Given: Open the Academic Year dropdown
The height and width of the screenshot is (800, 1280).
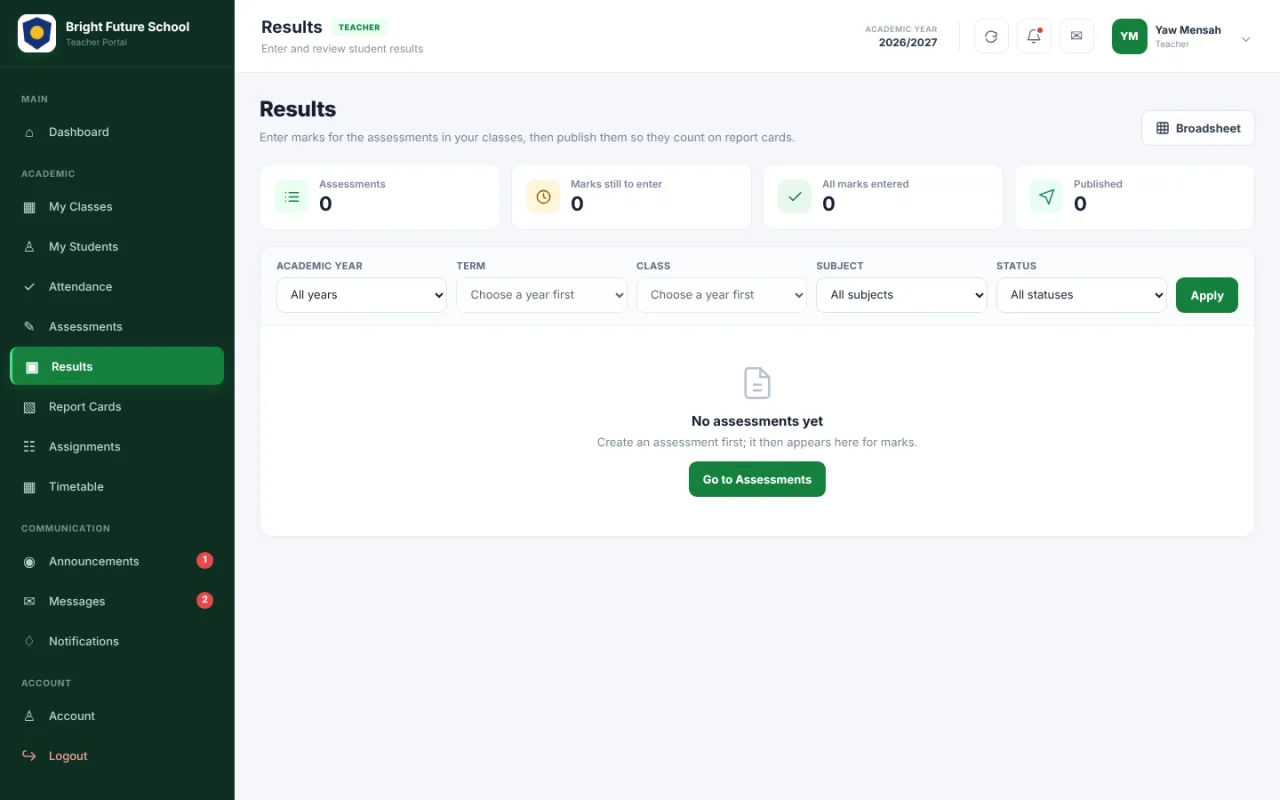Looking at the screenshot, I should 361,295.
